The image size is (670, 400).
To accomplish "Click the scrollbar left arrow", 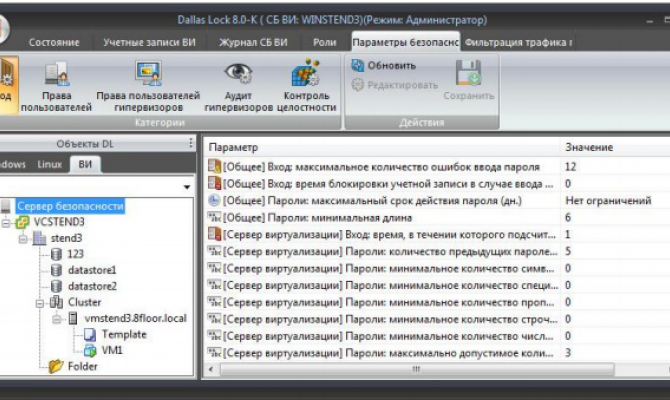I will coord(211,369).
